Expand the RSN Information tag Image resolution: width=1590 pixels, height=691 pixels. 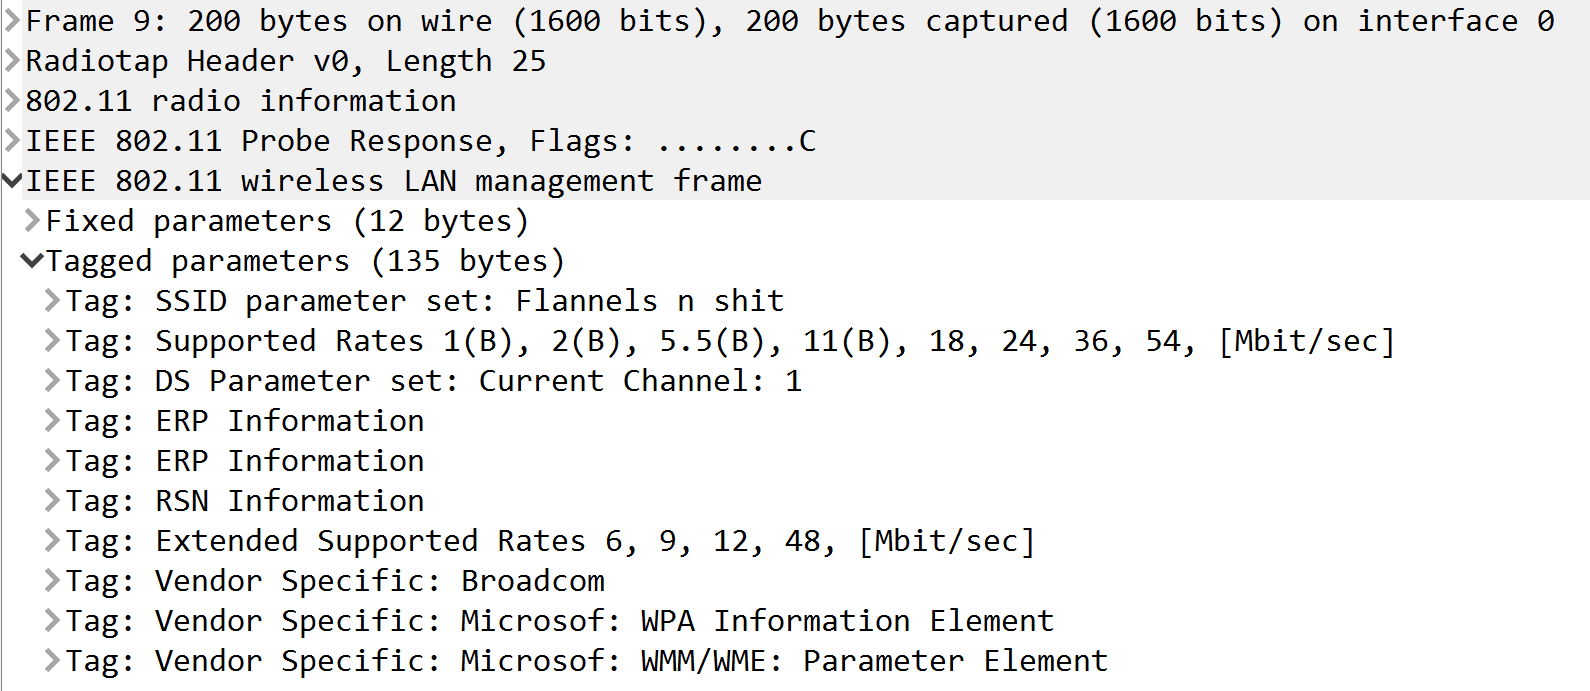[52, 501]
